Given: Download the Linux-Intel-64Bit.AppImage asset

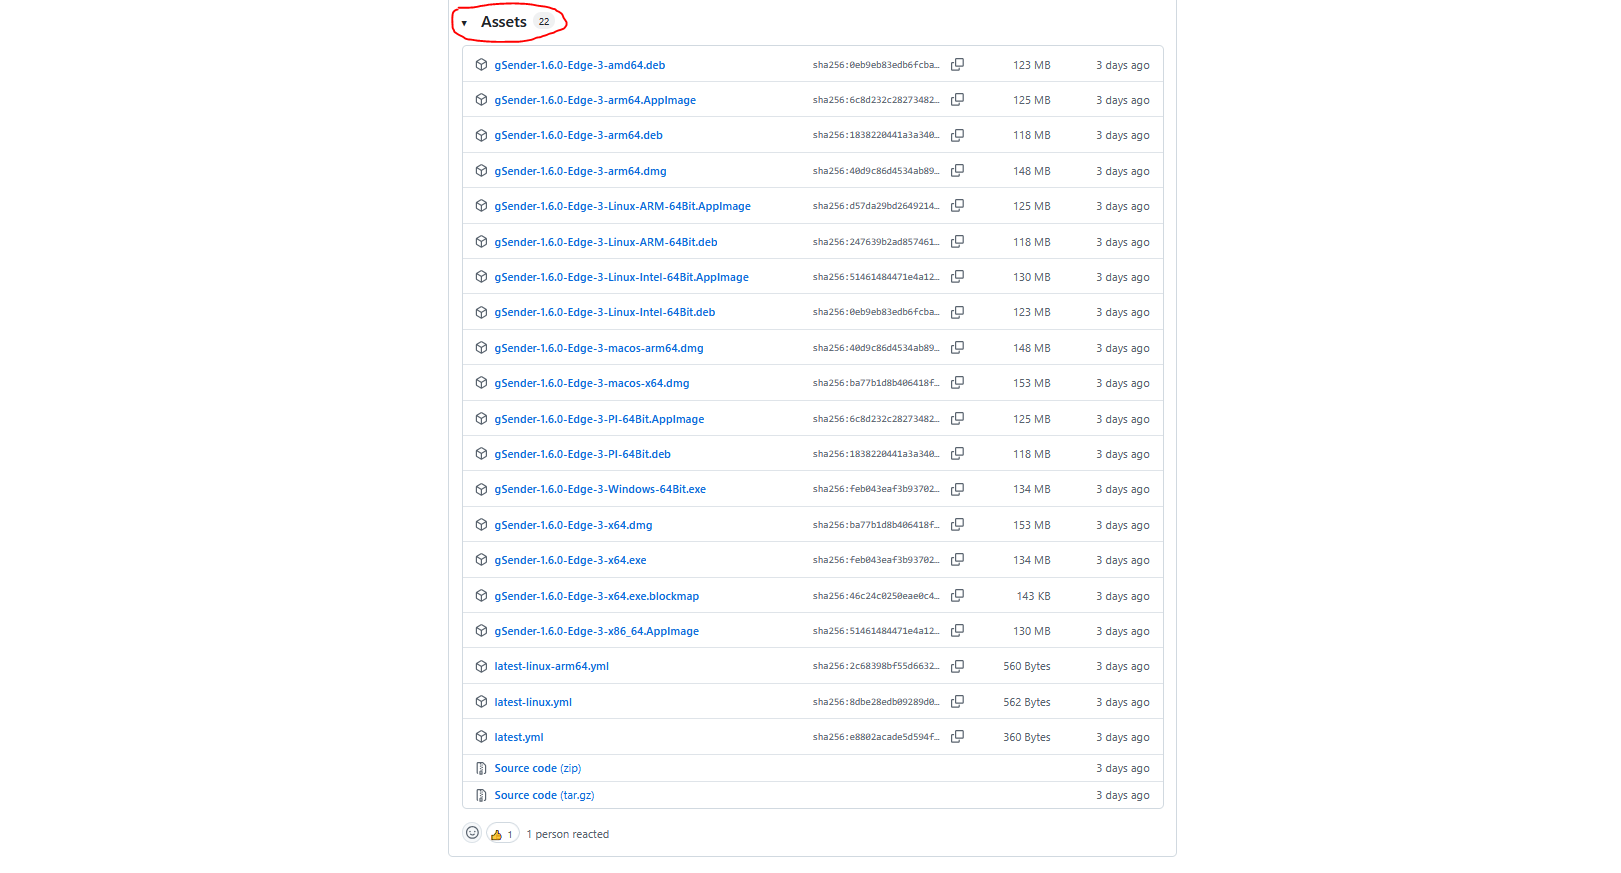Looking at the screenshot, I should (x=621, y=277).
